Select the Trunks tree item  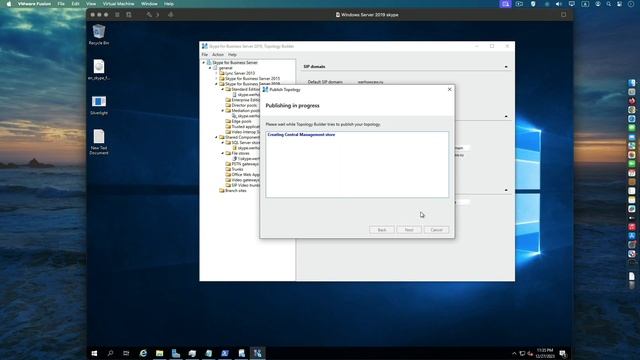238,169
